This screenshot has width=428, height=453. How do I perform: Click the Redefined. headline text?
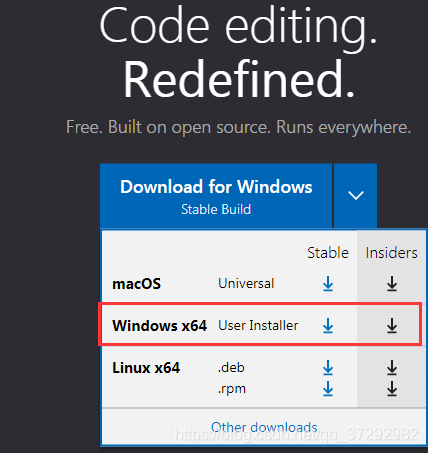[239, 79]
